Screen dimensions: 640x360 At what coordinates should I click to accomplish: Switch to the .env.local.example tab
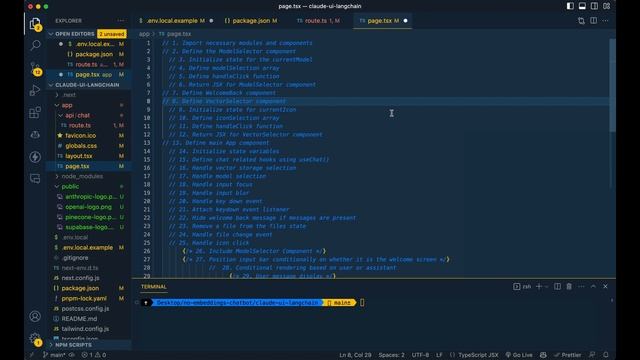[x=176, y=20]
